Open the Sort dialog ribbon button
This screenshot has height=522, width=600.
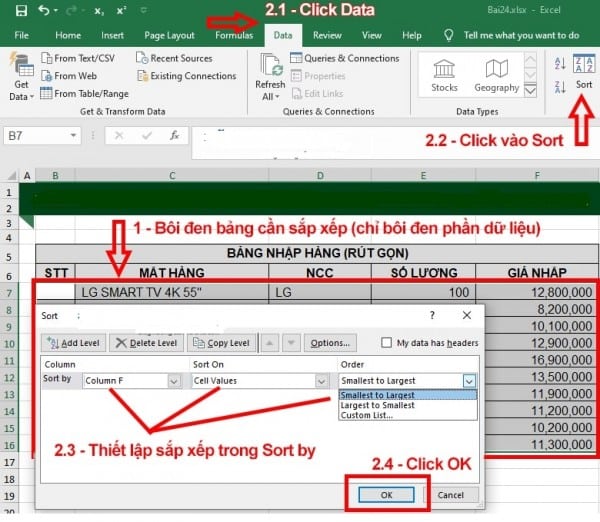(584, 72)
